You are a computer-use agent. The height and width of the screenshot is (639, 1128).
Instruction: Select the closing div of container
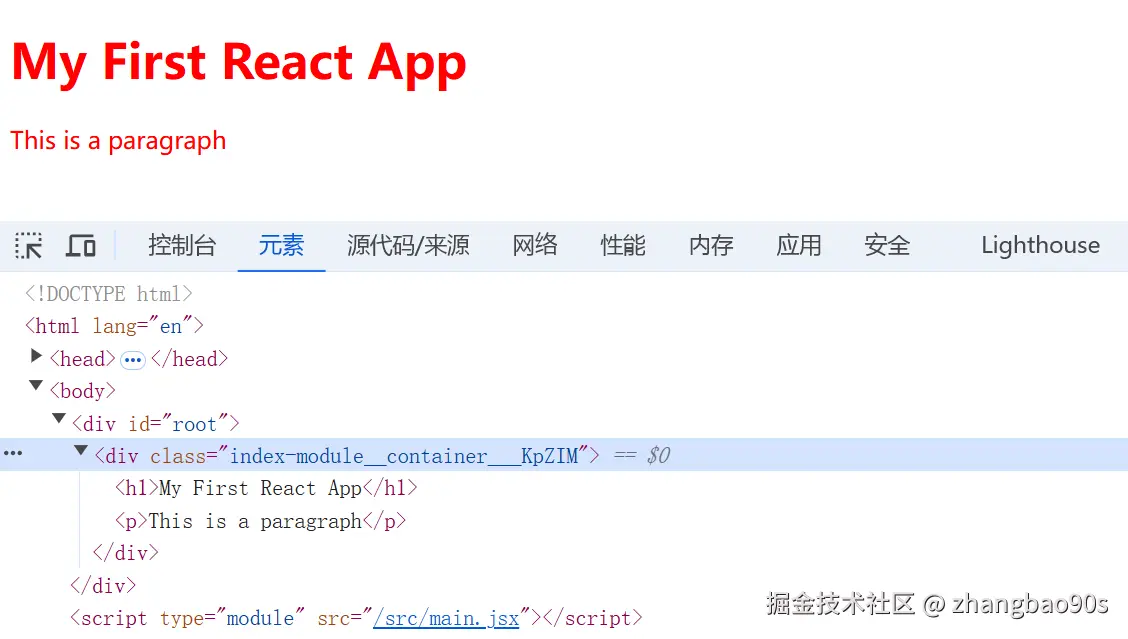point(126,553)
